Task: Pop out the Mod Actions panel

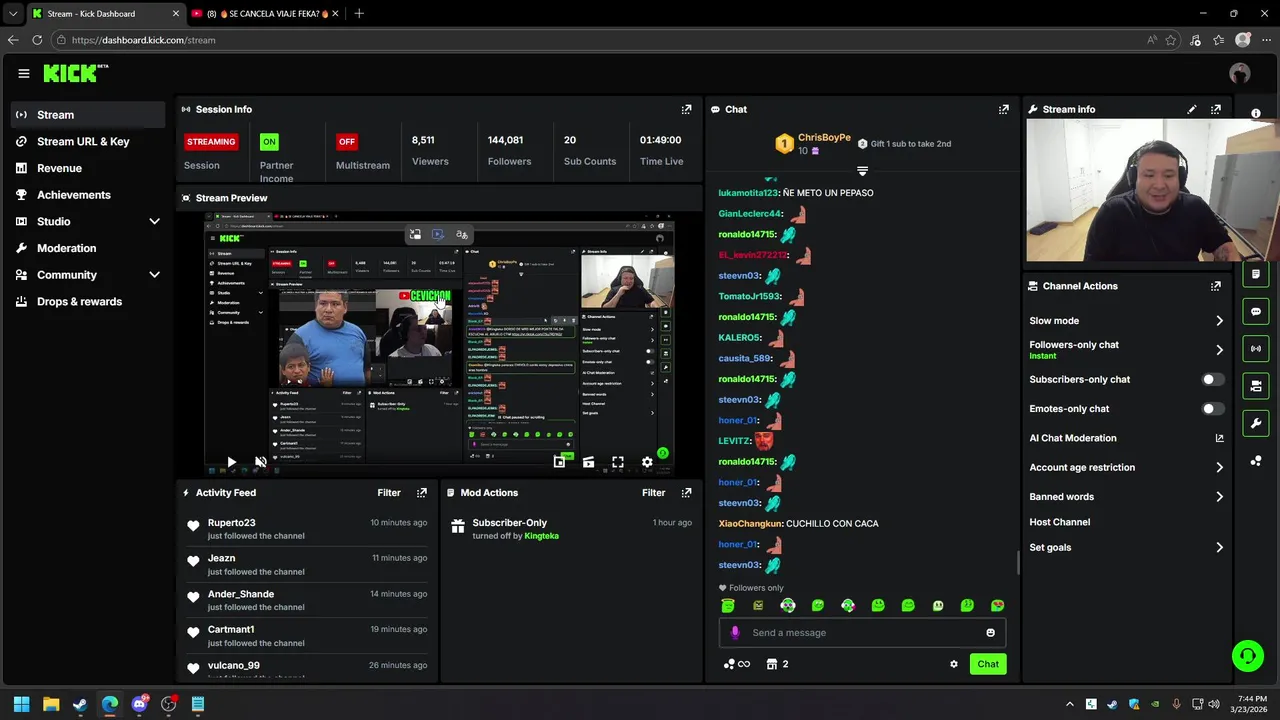Action: click(686, 493)
